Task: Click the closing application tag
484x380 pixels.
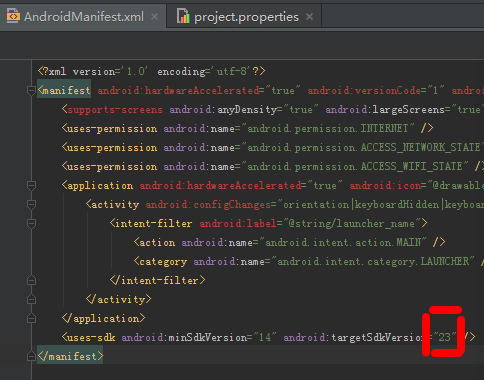Action: (103, 318)
